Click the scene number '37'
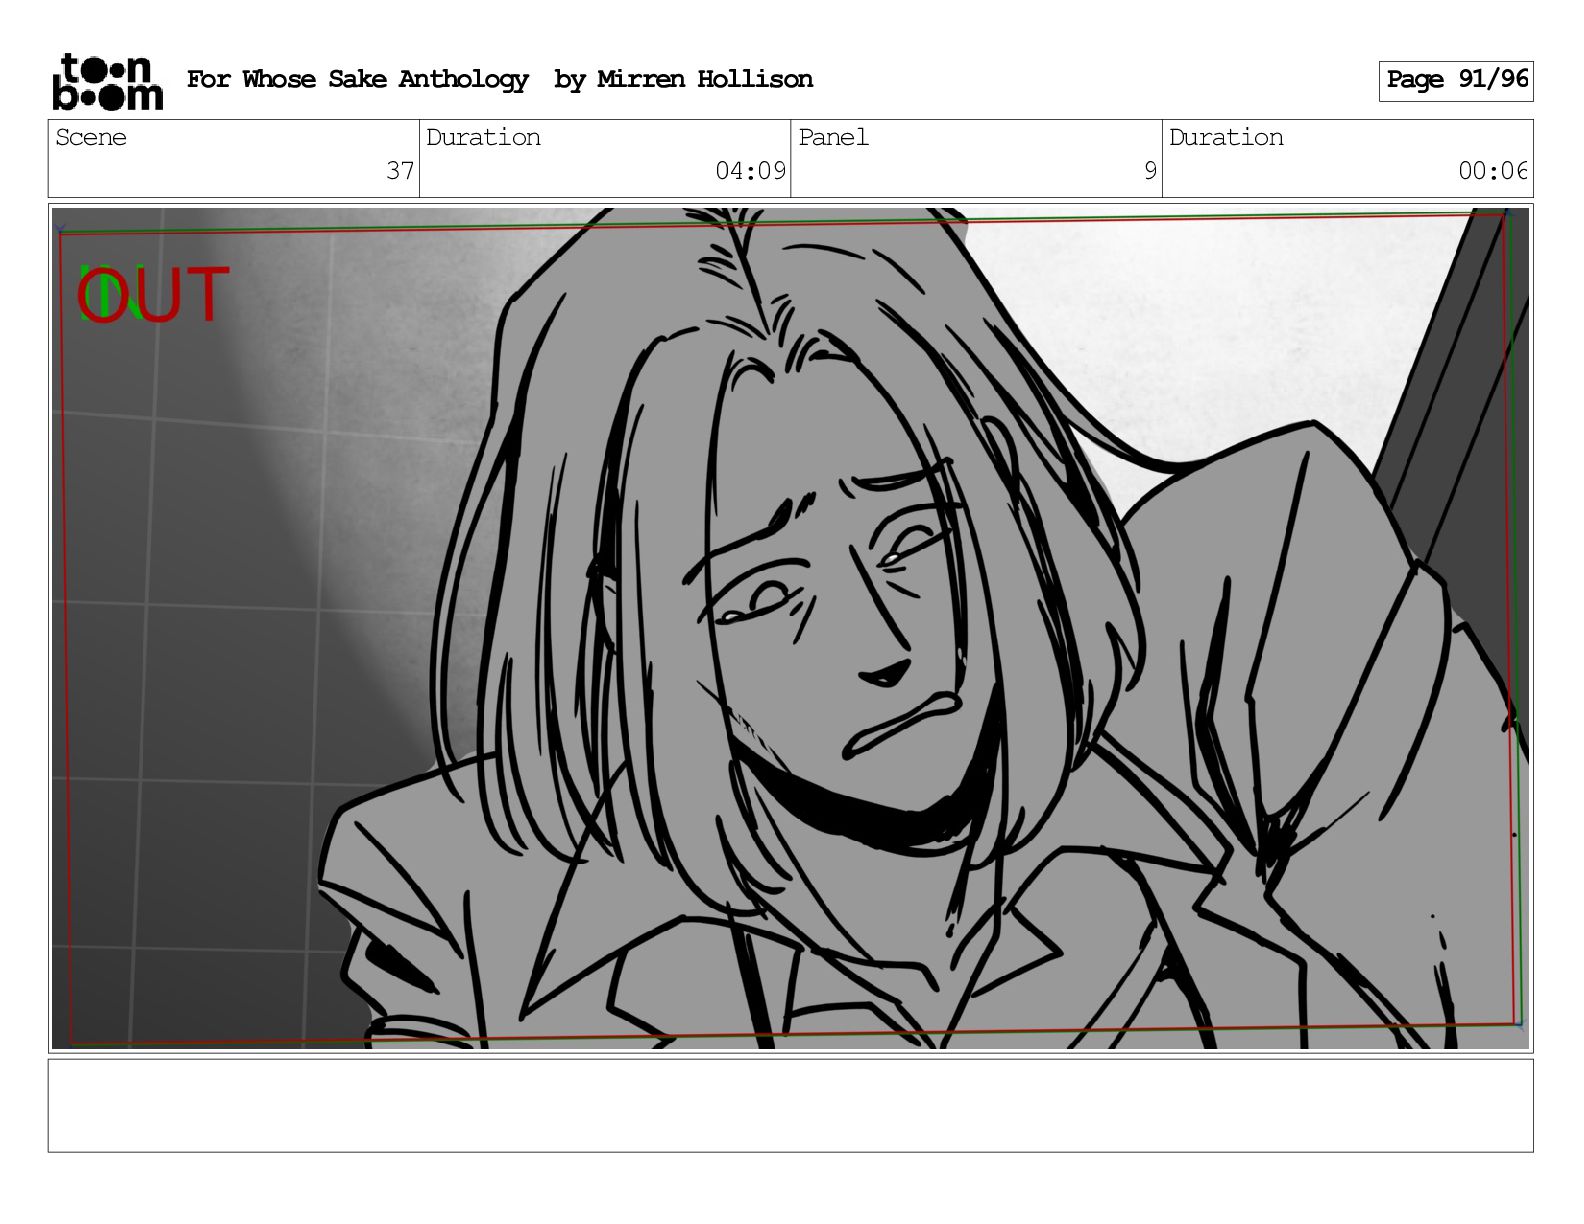This screenshot has height=1224, width=1584. coord(400,171)
